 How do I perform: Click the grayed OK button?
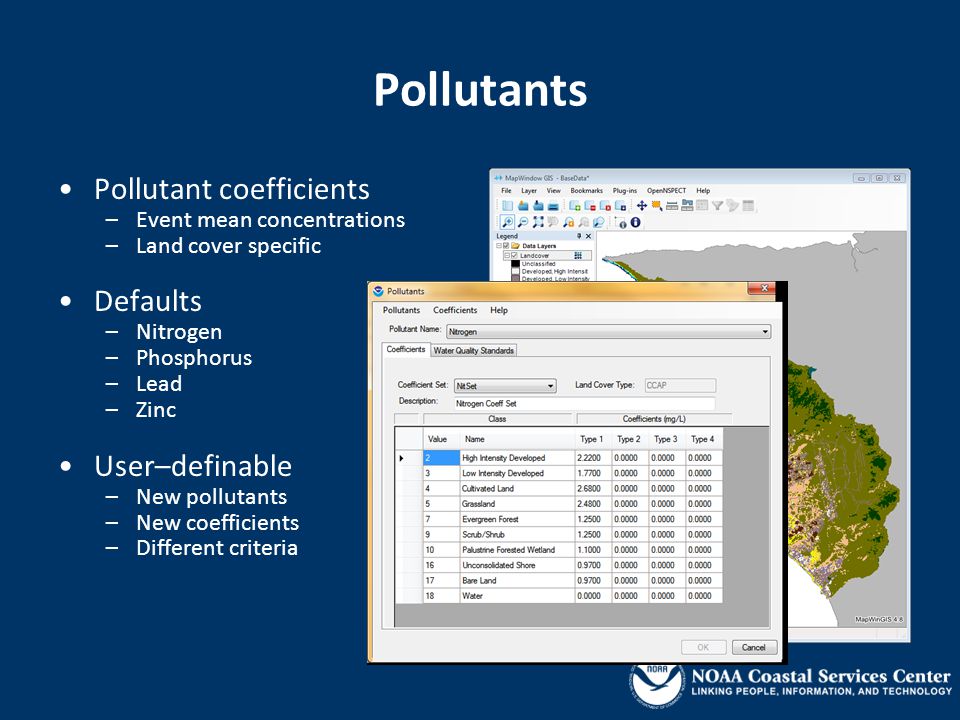703,647
